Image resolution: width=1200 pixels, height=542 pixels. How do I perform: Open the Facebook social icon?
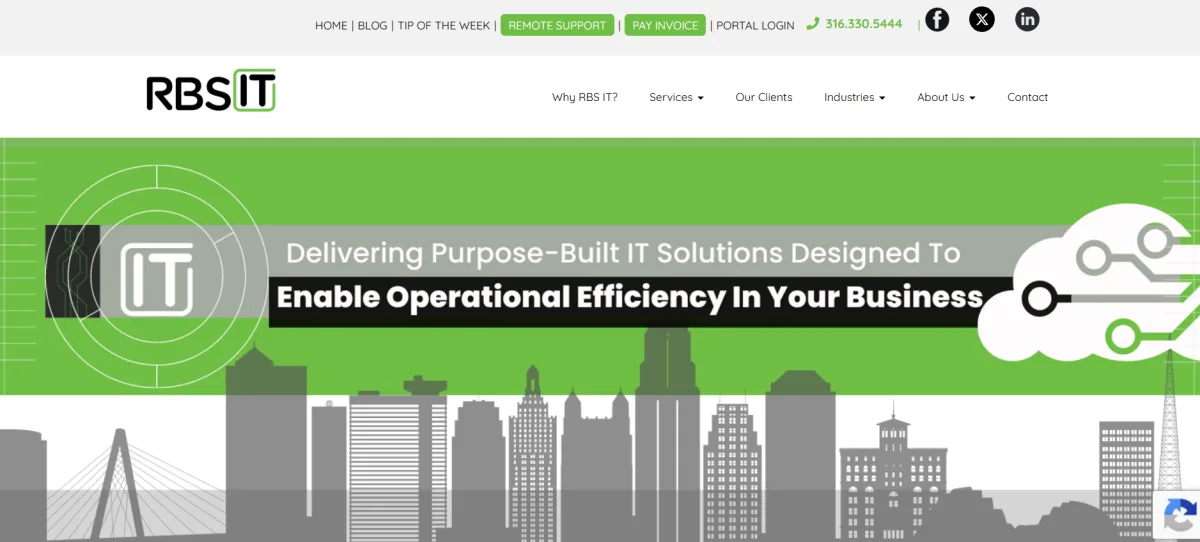pyautogui.click(x=936, y=19)
